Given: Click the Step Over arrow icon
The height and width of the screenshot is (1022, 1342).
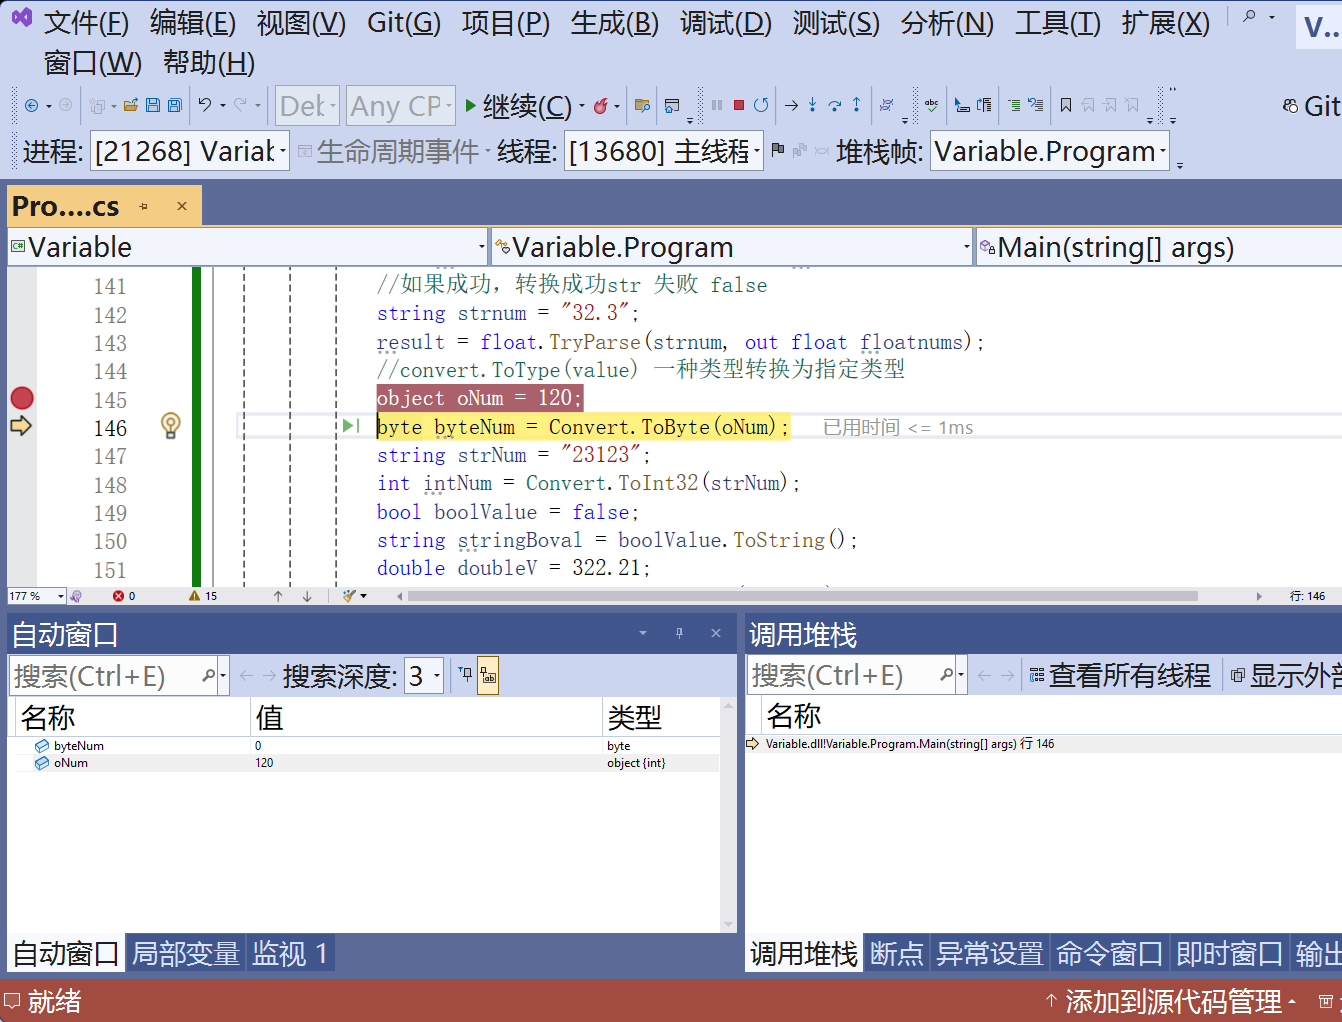Looking at the screenshot, I should (x=835, y=105).
